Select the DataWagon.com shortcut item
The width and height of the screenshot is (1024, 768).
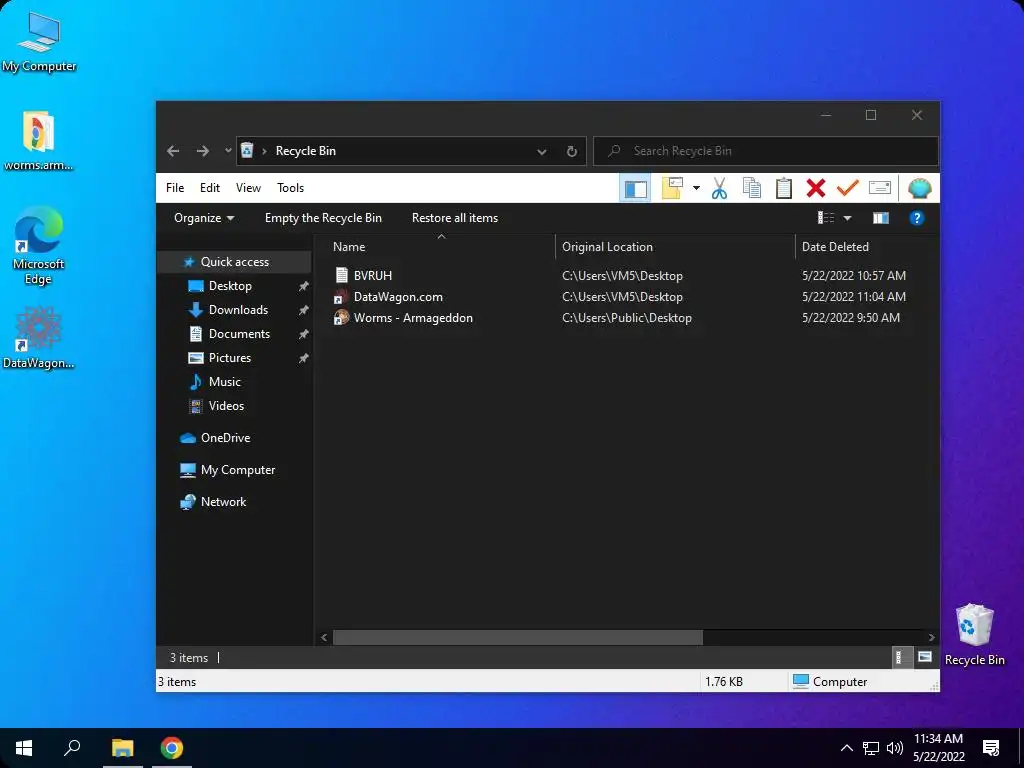(398, 296)
